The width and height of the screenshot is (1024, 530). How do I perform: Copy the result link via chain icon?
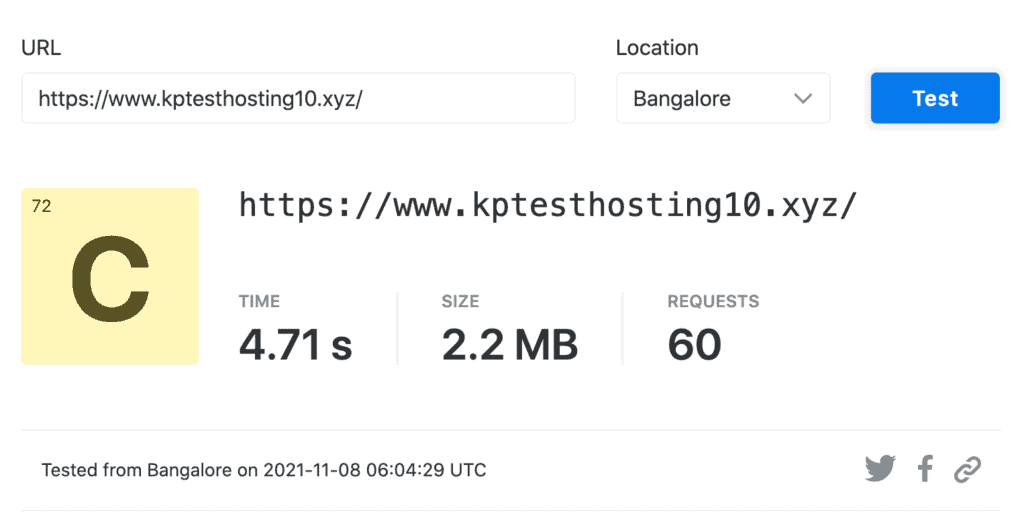click(967, 468)
